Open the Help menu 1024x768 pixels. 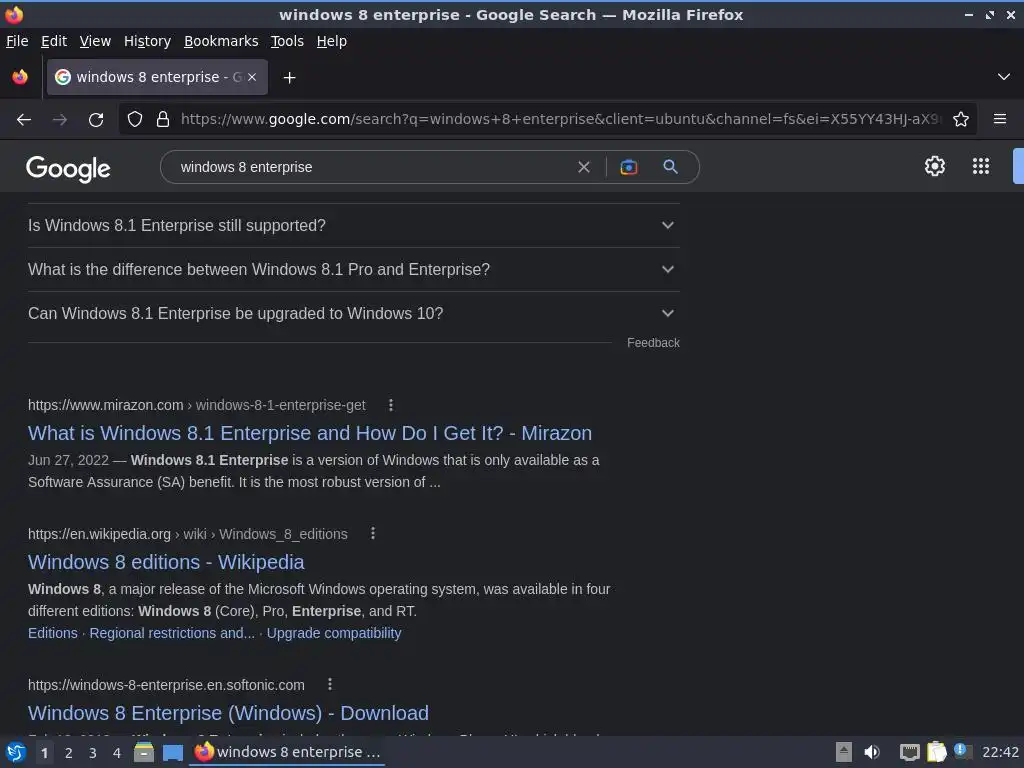tap(332, 41)
